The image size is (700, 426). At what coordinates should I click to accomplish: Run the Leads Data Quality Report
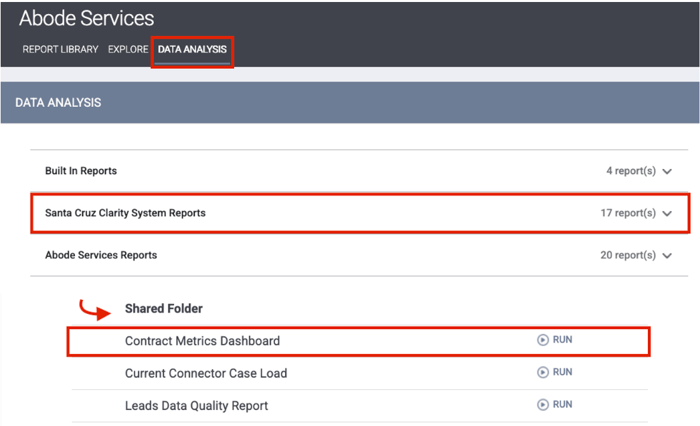click(x=562, y=404)
